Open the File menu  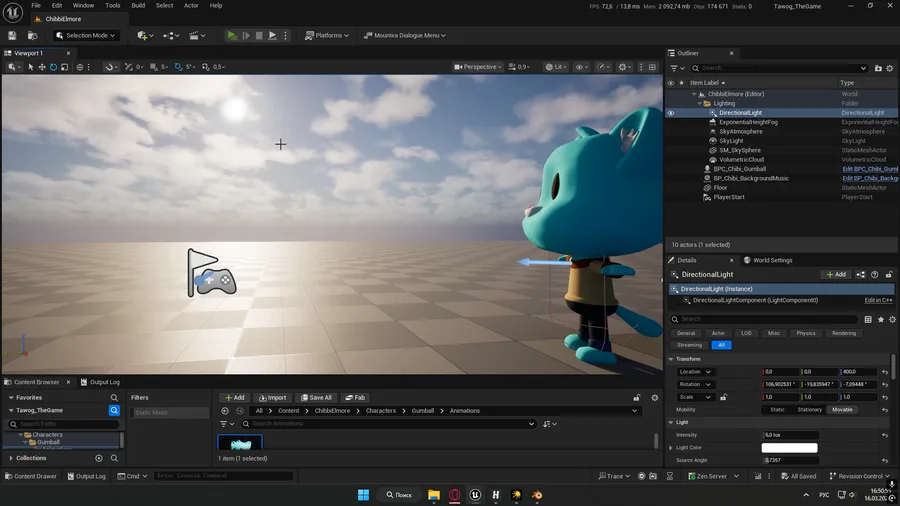click(x=36, y=6)
